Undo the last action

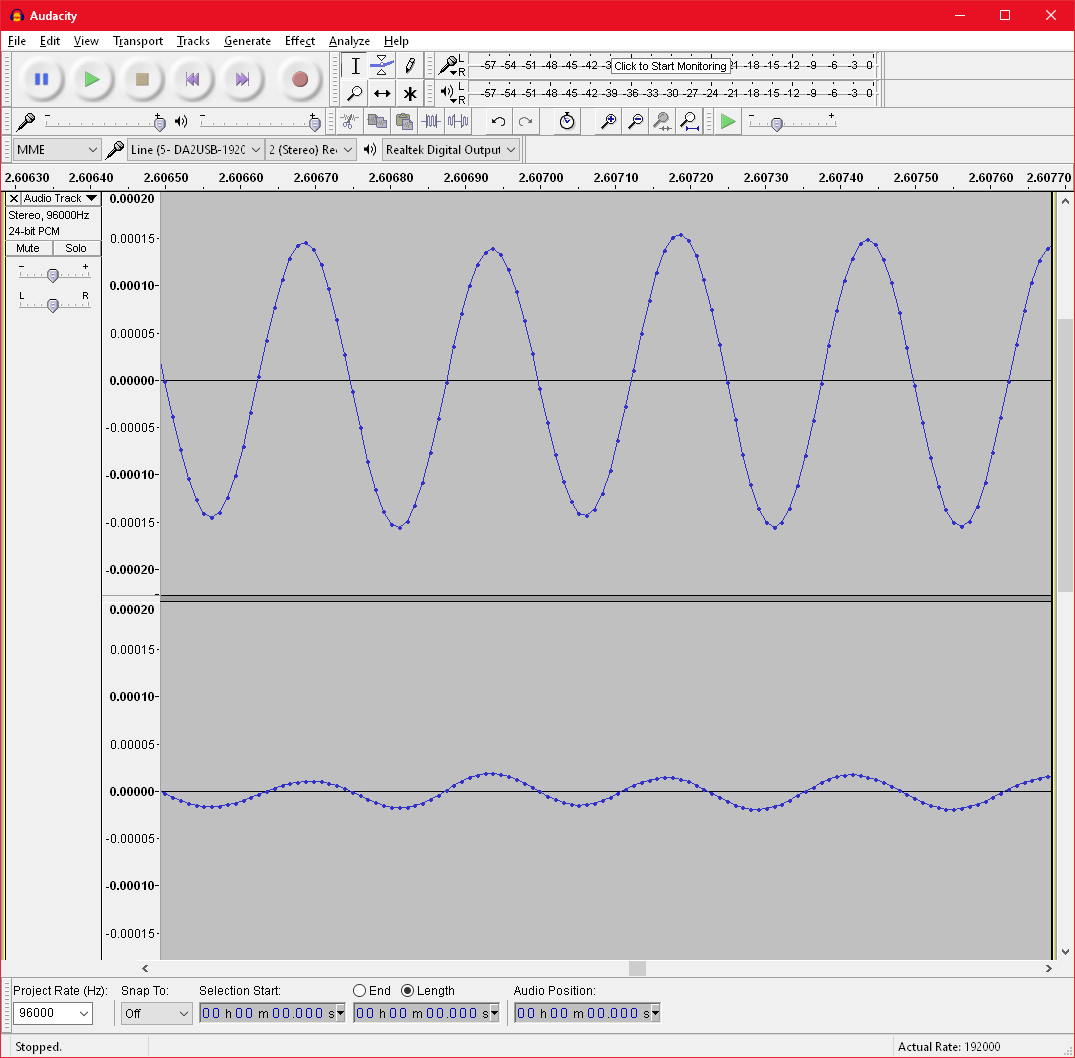(498, 122)
